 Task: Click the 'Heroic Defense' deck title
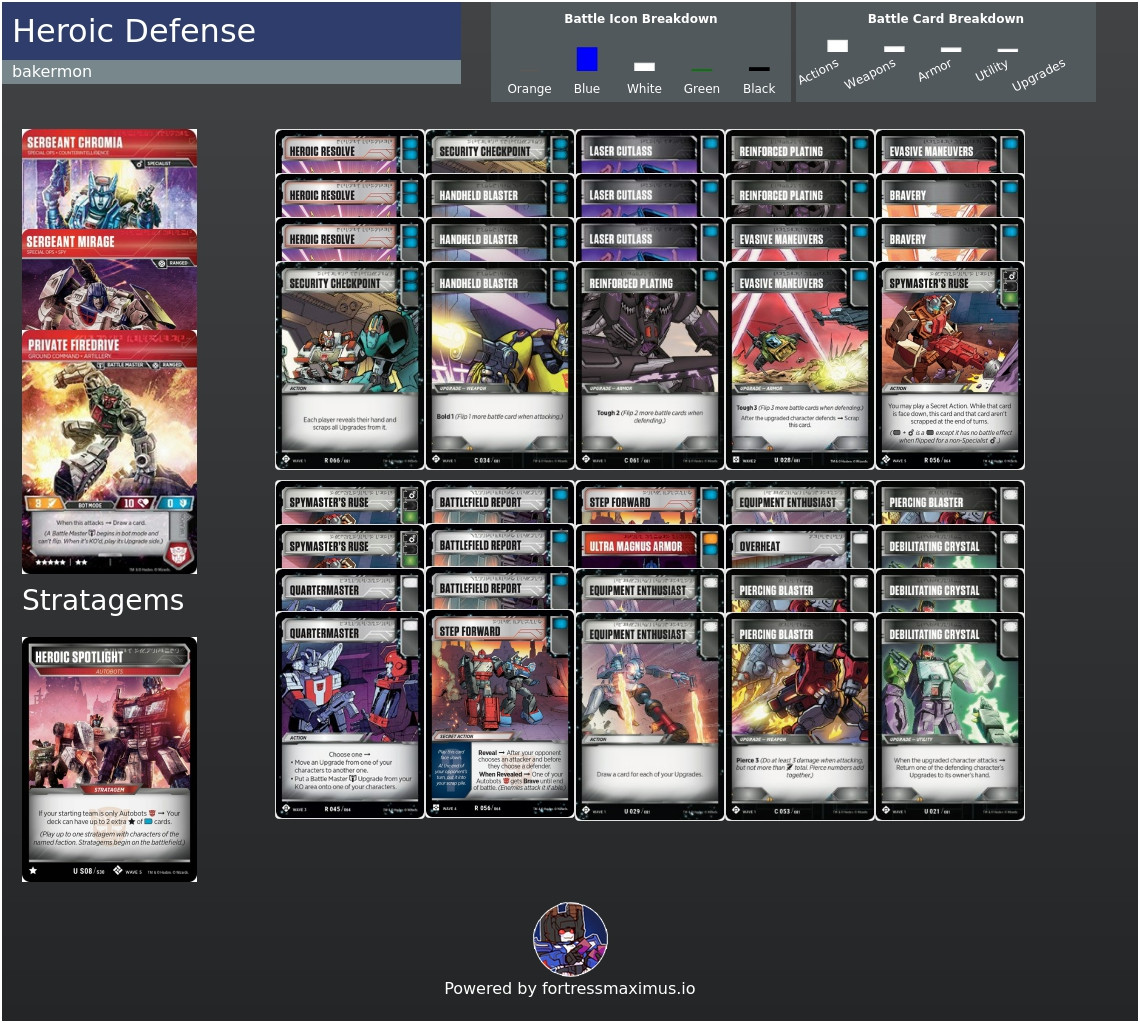point(134,31)
